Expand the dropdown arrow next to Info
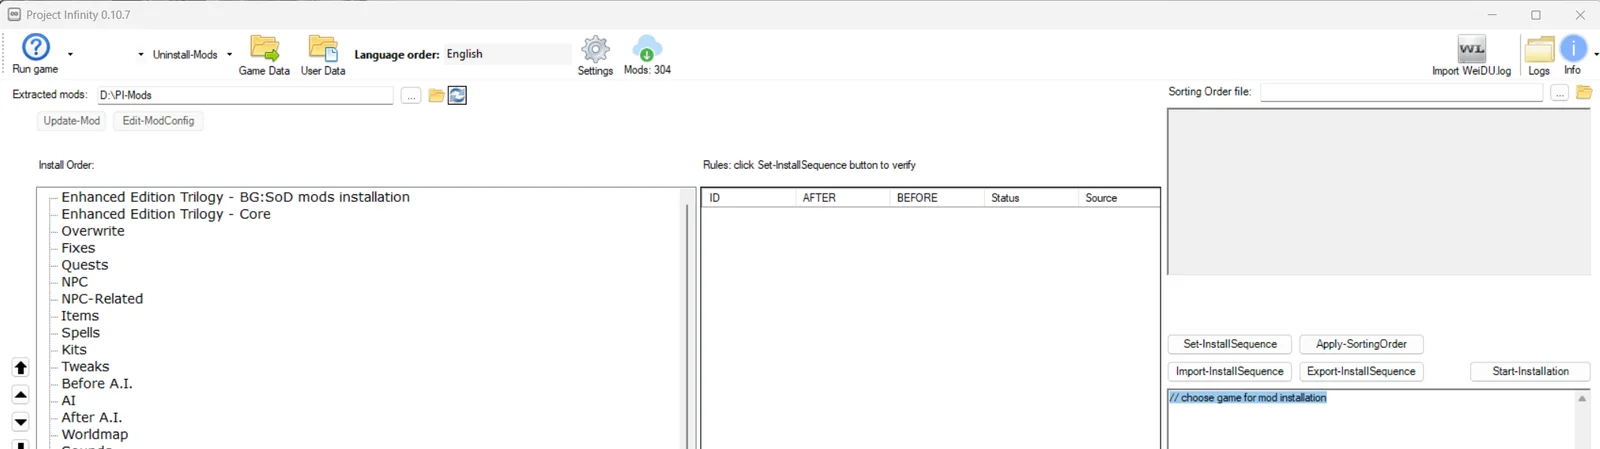1600x449 pixels. click(1595, 54)
